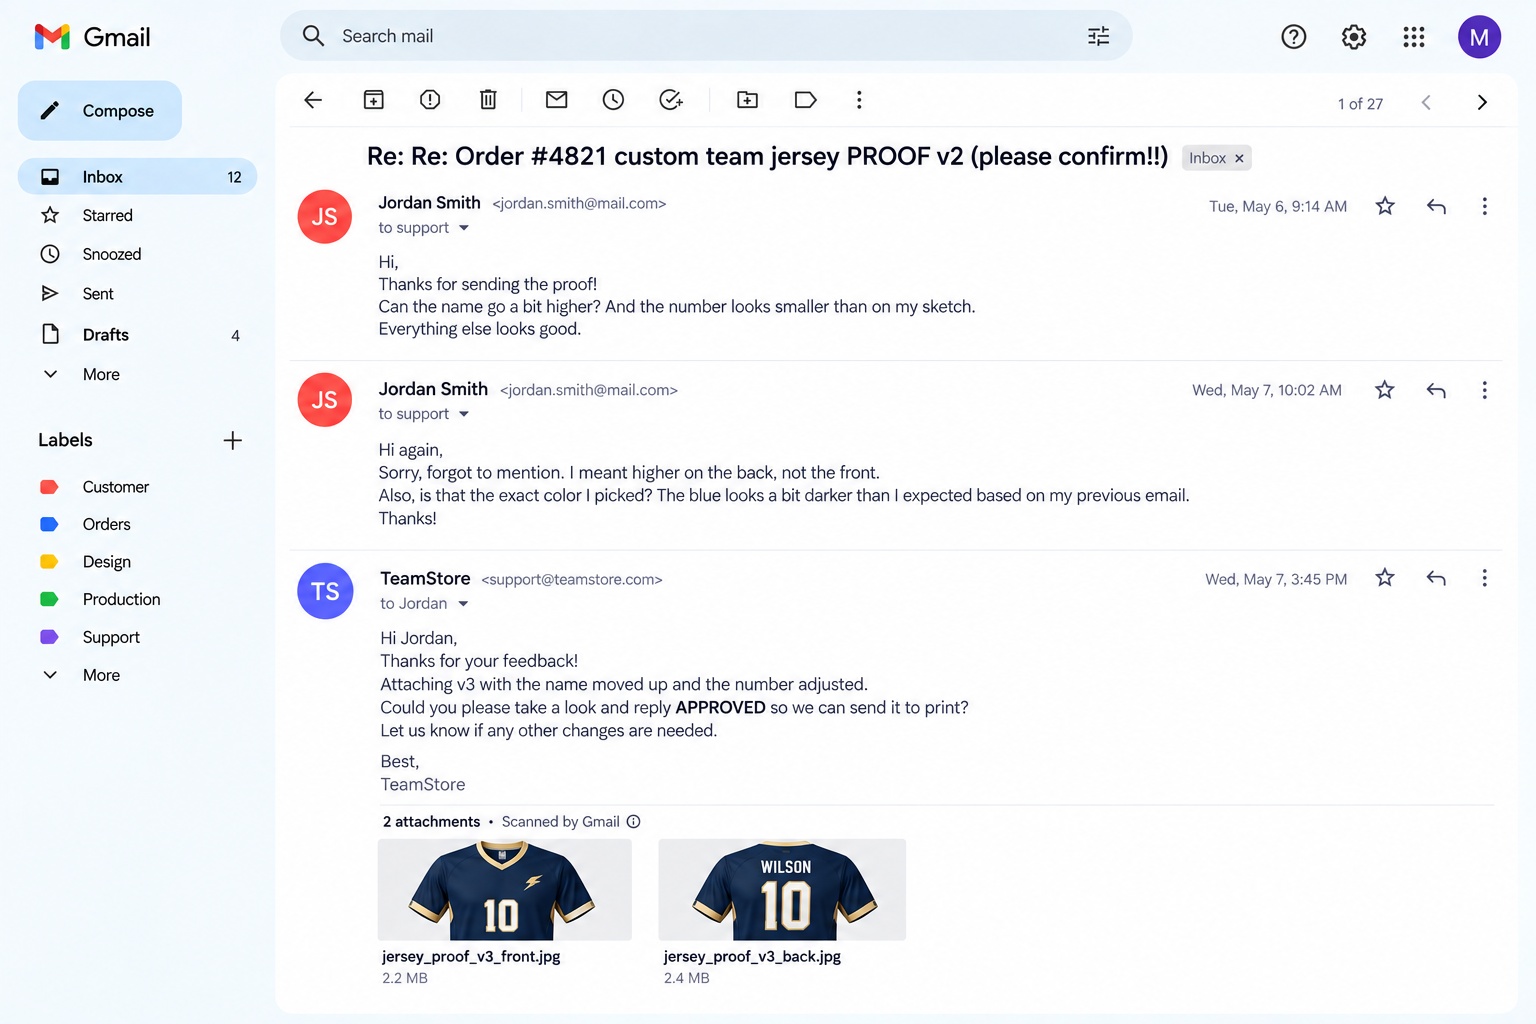Open account profile avatar M
The image size is (1536, 1024).
(1479, 37)
